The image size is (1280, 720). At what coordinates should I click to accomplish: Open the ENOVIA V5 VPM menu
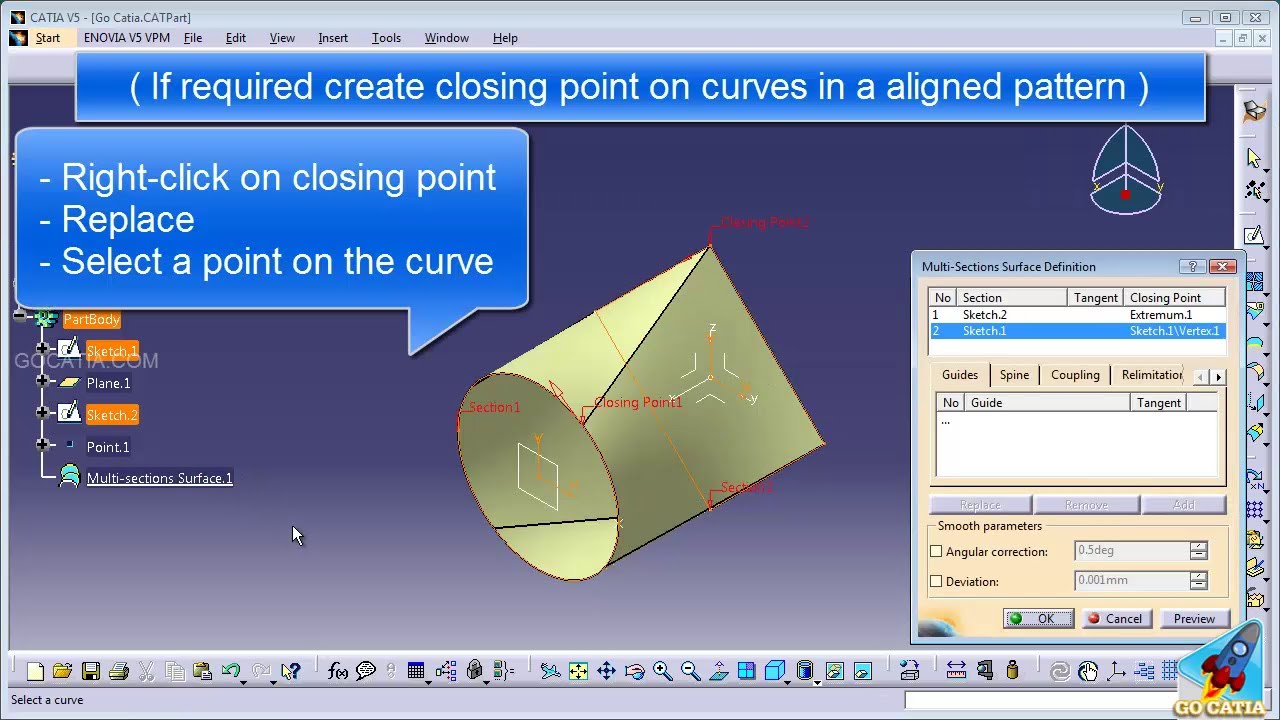point(127,38)
